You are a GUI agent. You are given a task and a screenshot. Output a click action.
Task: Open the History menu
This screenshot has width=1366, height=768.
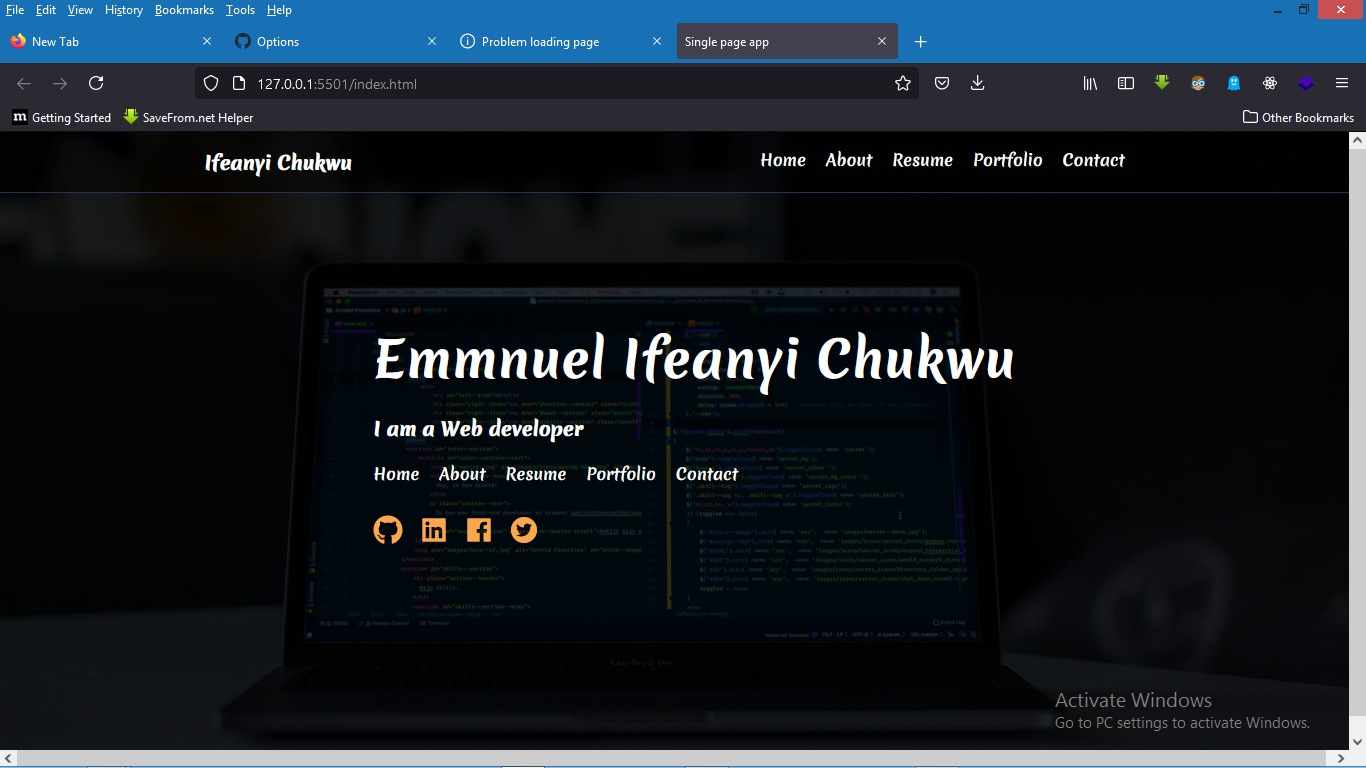click(x=124, y=10)
